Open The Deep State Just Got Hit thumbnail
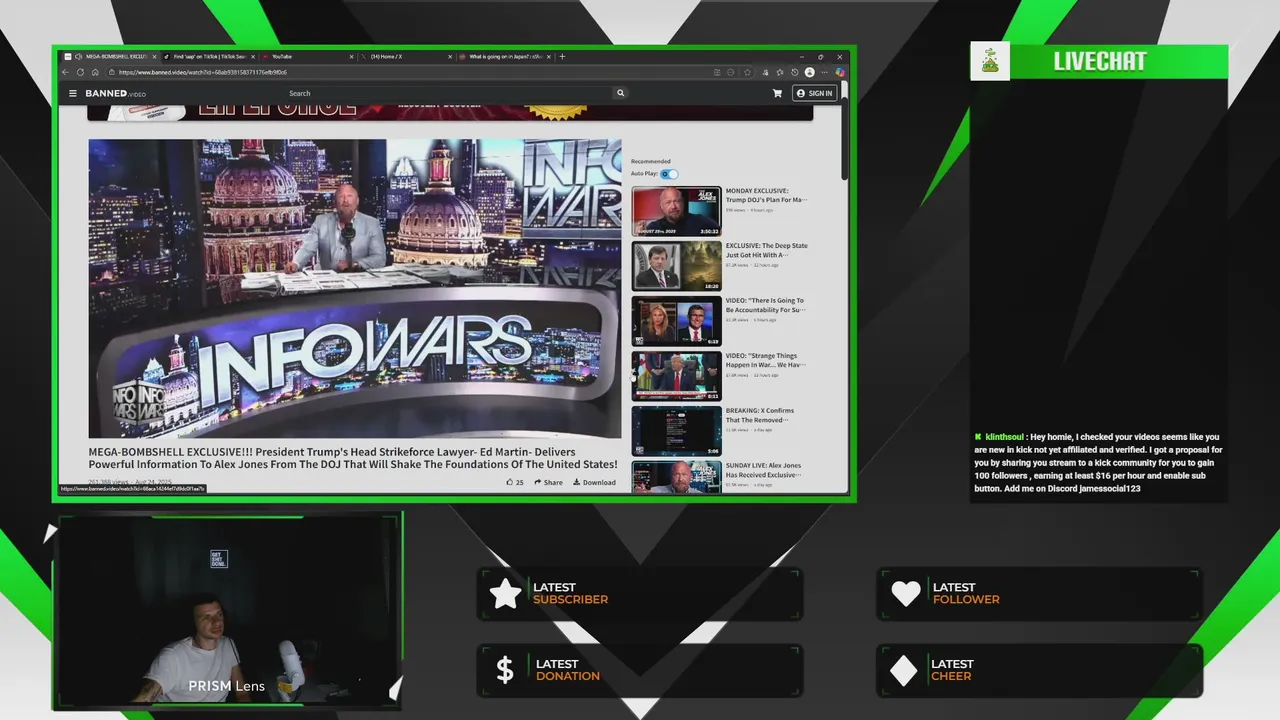The height and width of the screenshot is (720, 1280). (676, 266)
